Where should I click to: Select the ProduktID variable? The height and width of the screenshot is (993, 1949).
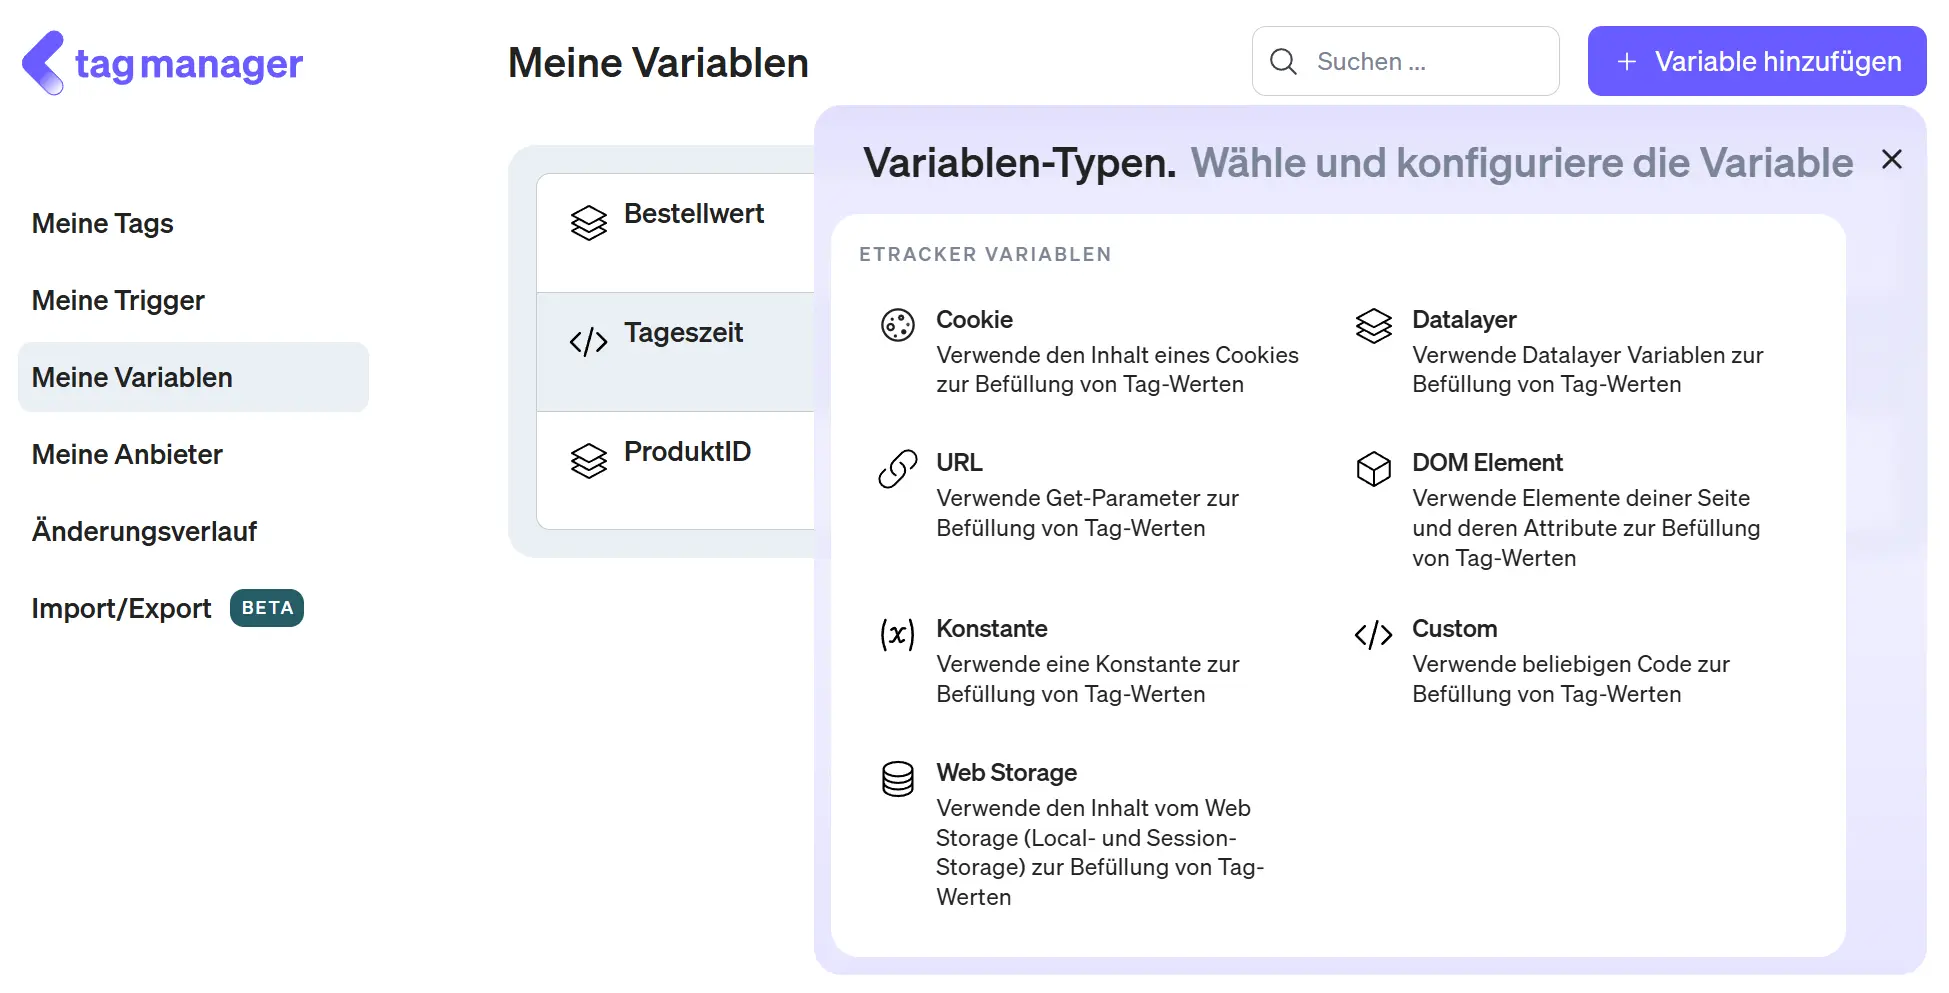tap(687, 451)
